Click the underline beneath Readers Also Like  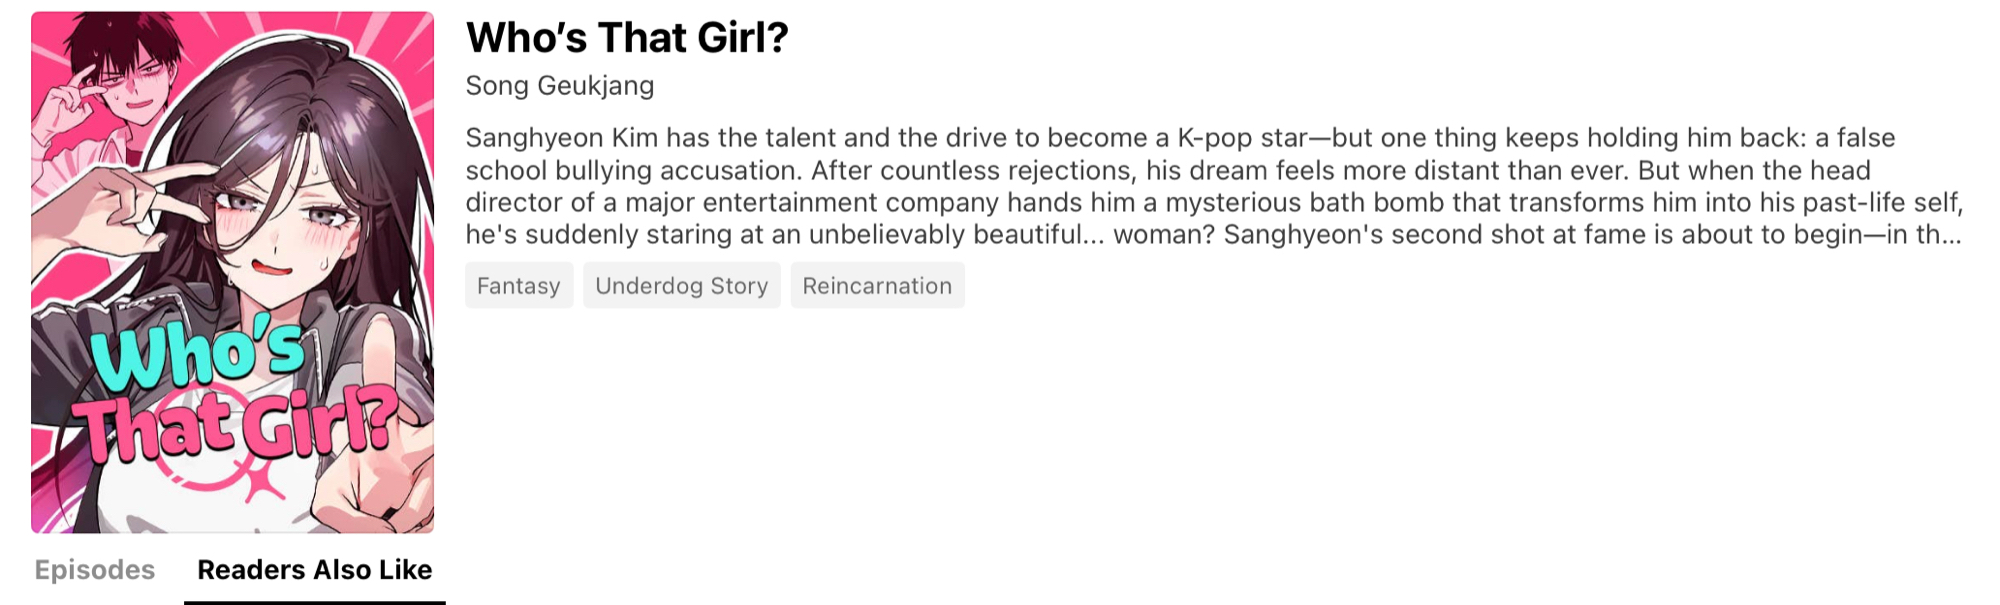pyautogui.click(x=314, y=602)
